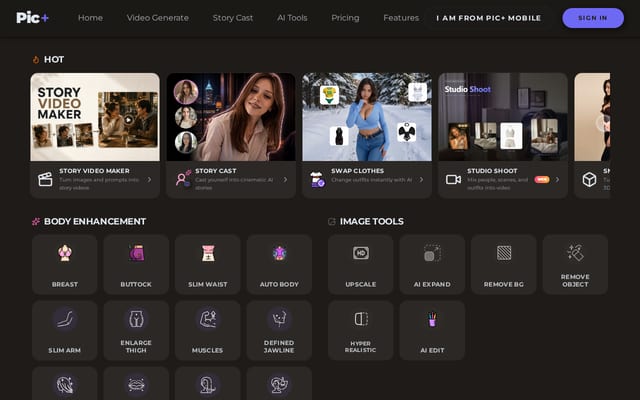Viewport: 640px width, 400px height.
Task: Select the Breast enhancement tool
Action: coord(64,264)
